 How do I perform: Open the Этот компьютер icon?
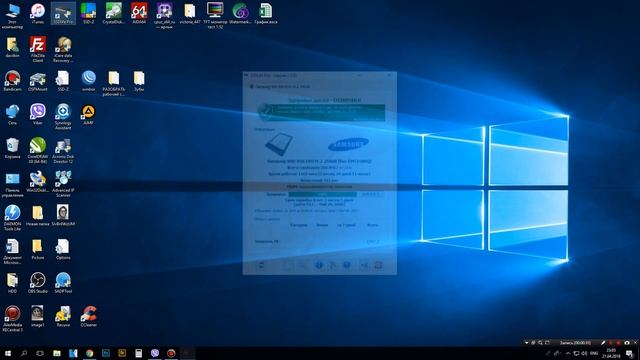[x=12, y=16]
